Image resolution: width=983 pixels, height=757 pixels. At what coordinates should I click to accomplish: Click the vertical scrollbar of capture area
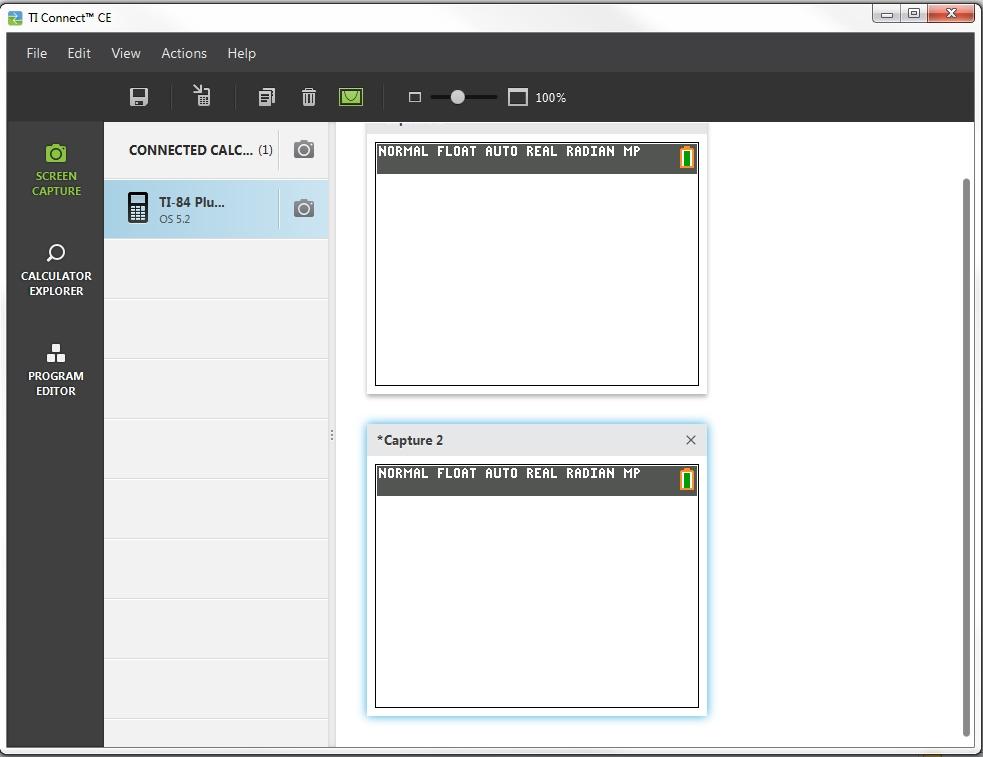[966, 457]
